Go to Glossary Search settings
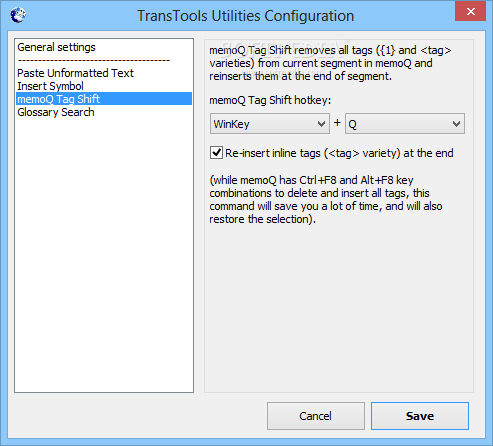The width and height of the screenshot is (493, 446). tap(56, 112)
